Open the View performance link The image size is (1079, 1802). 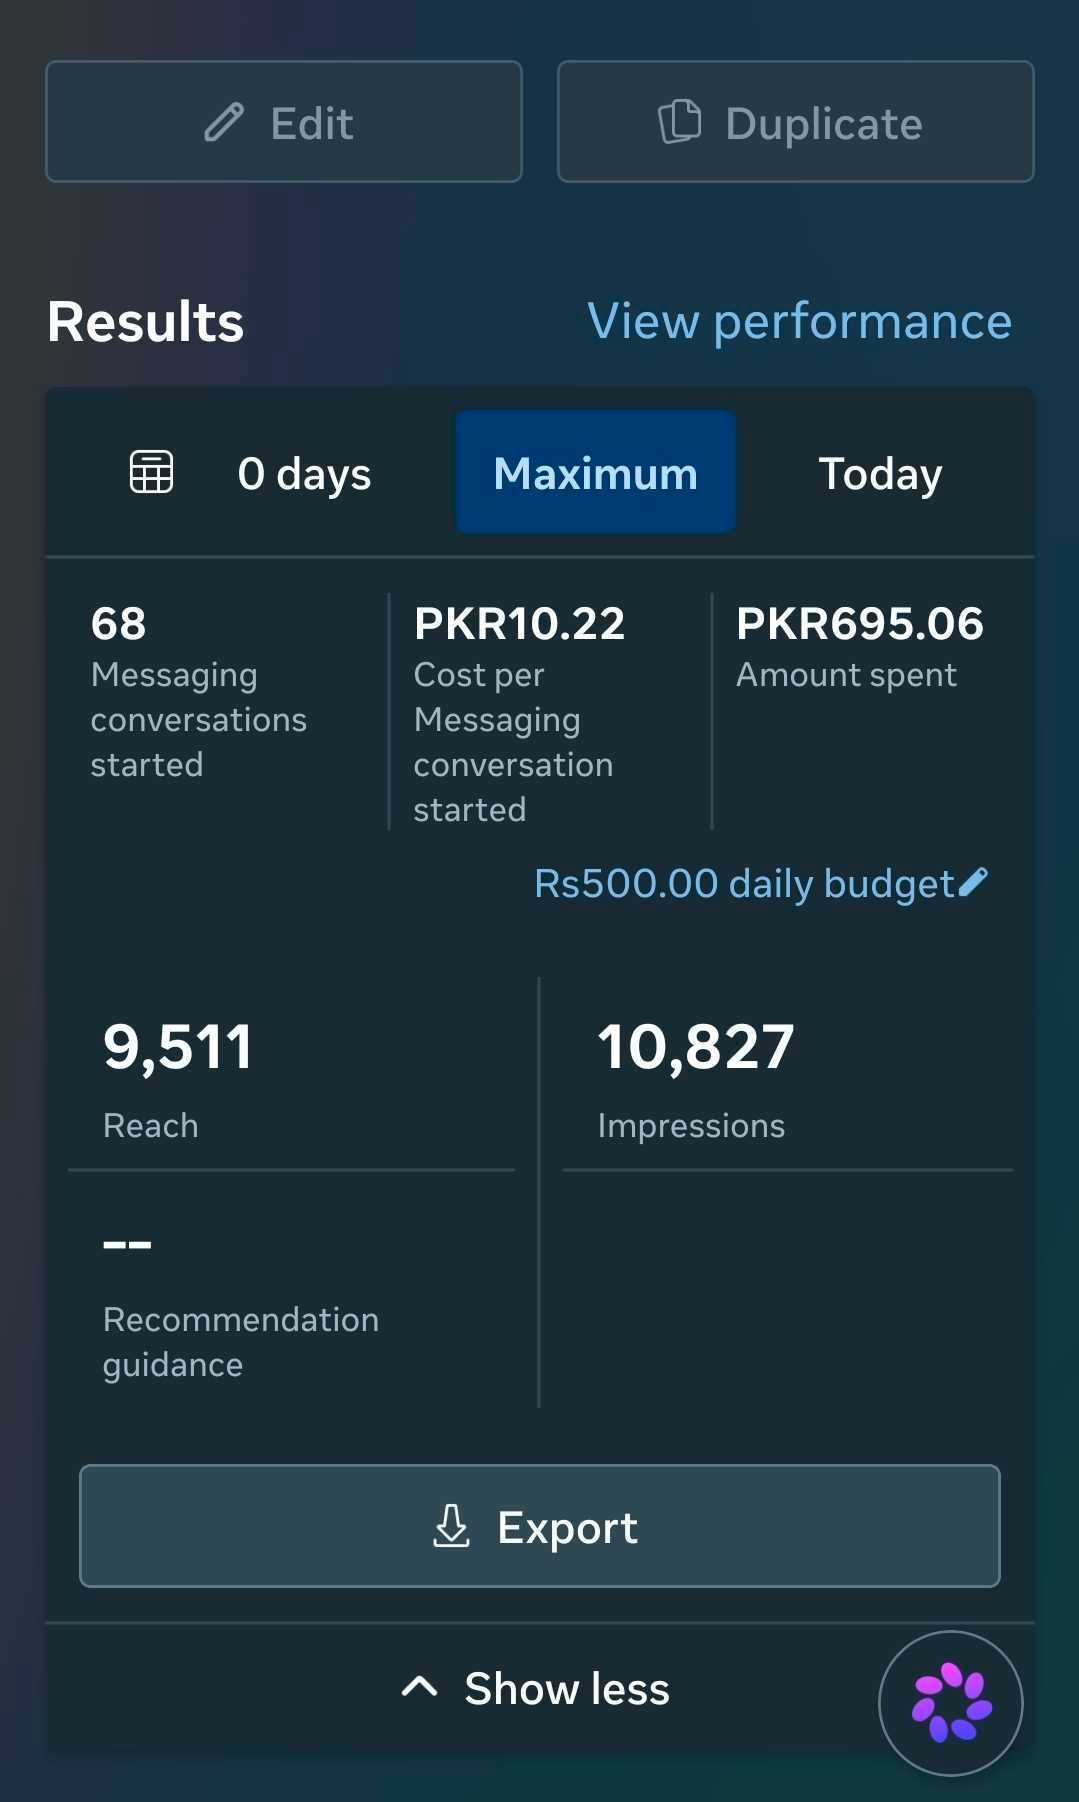(x=799, y=322)
